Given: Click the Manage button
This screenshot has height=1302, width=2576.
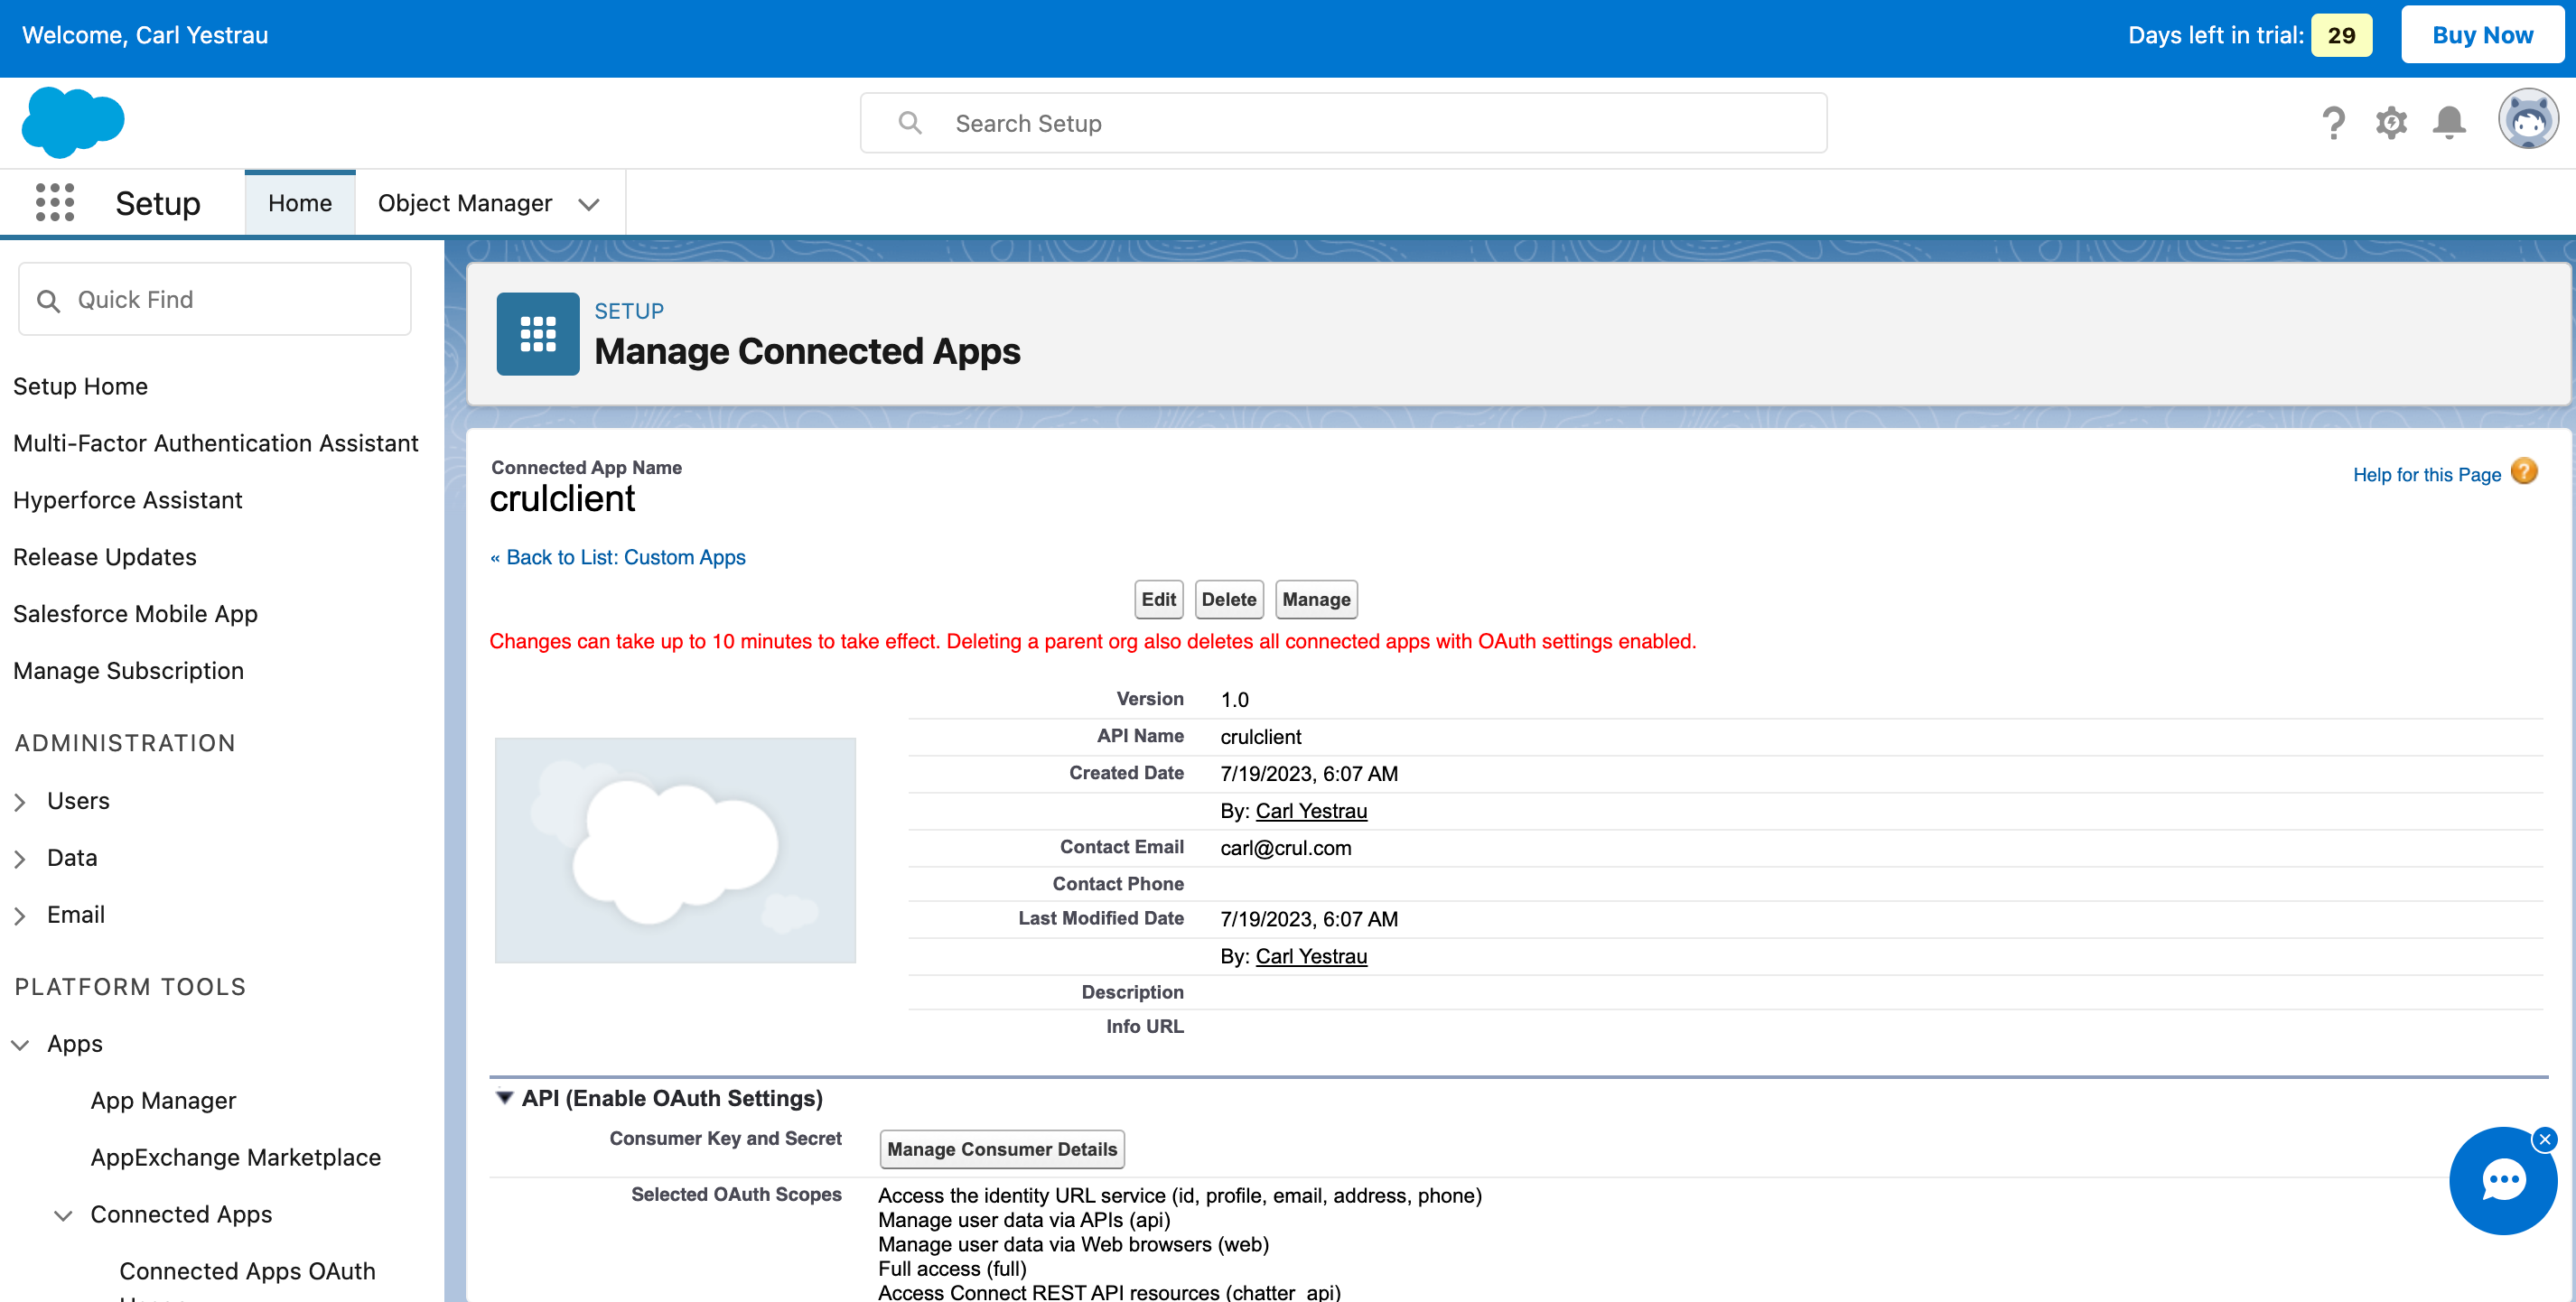Looking at the screenshot, I should [x=1316, y=599].
